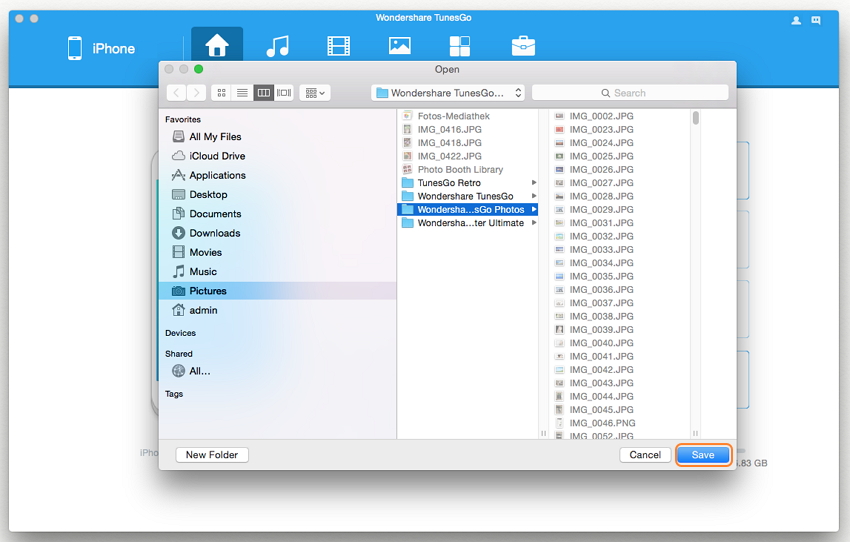Click the feedback chat icon in title bar

coord(816,19)
